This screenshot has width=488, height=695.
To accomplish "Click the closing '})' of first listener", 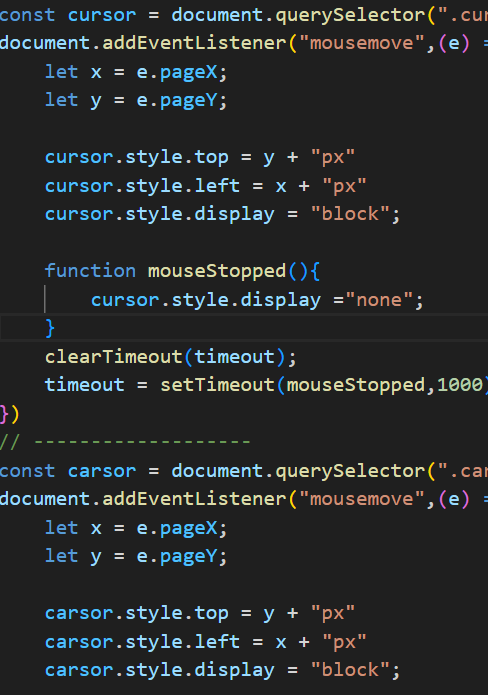I will 10,414.
